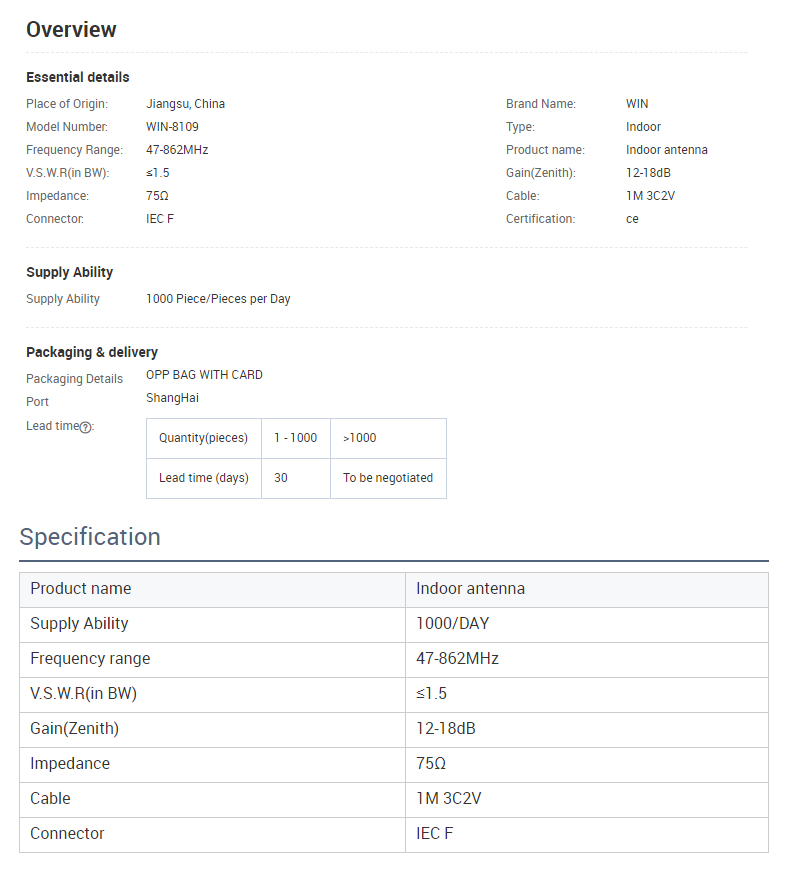Click the ShangHai port value
This screenshot has height=870, width=800.
[173, 398]
